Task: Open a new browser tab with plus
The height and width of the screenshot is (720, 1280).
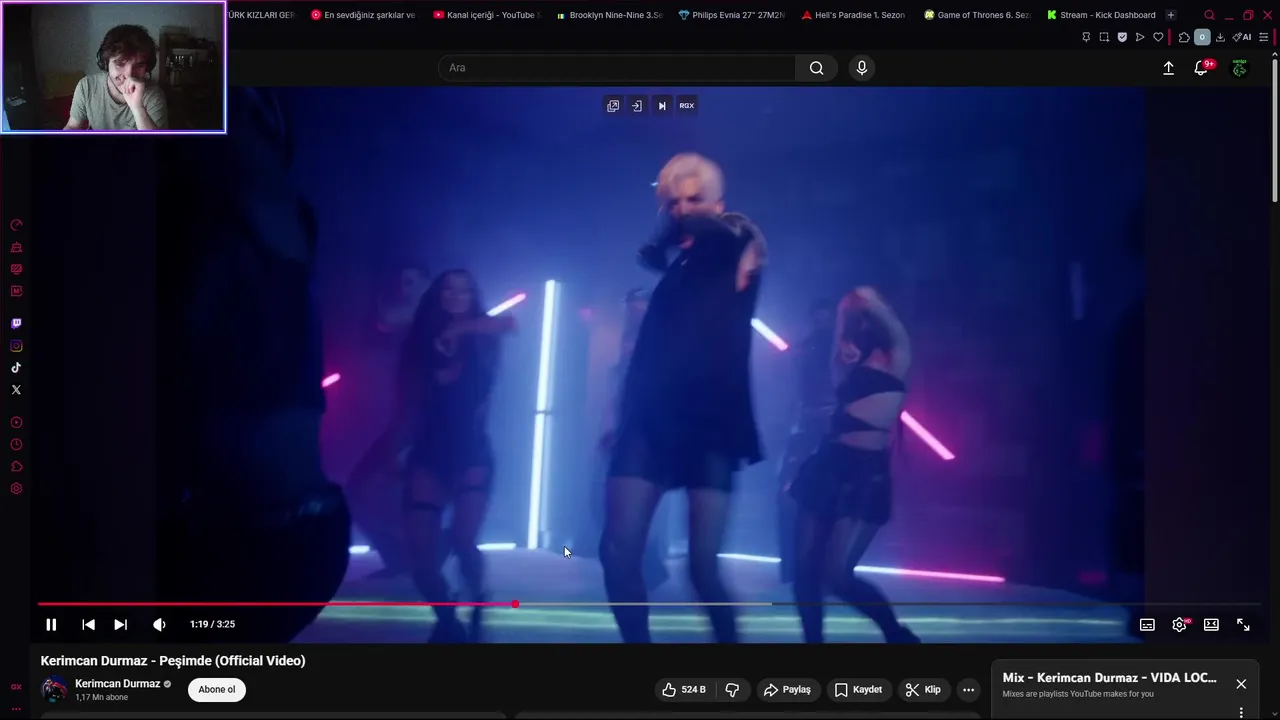Action: tap(1171, 15)
